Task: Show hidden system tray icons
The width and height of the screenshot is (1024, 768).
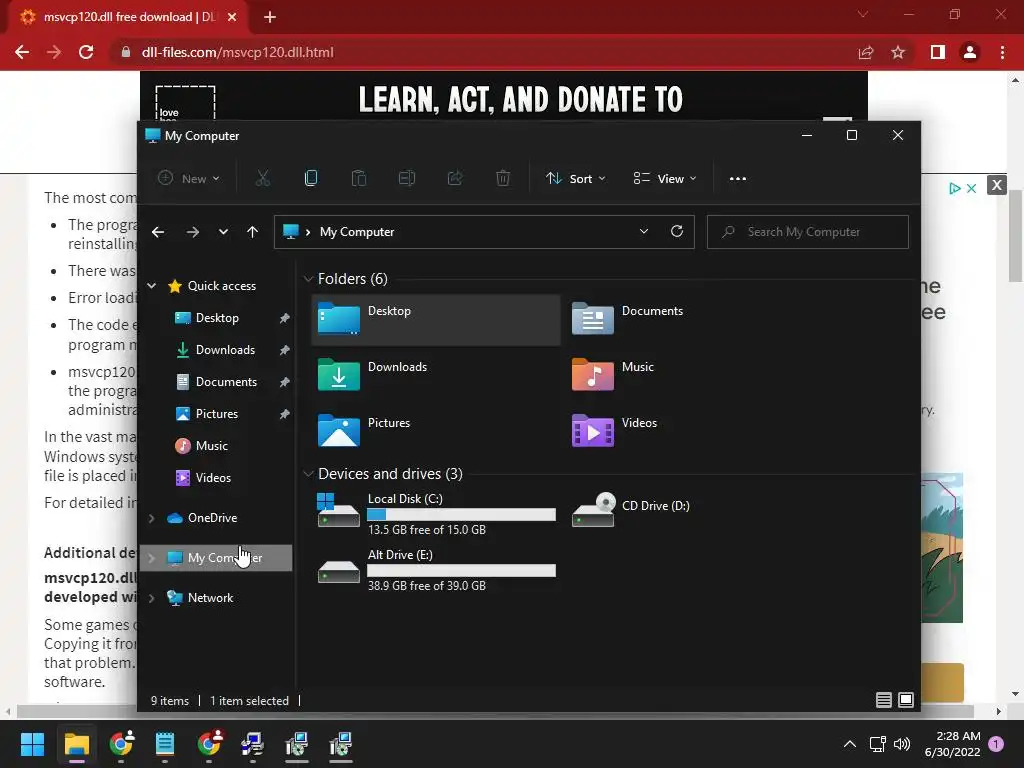Action: click(x=850, y=744)
